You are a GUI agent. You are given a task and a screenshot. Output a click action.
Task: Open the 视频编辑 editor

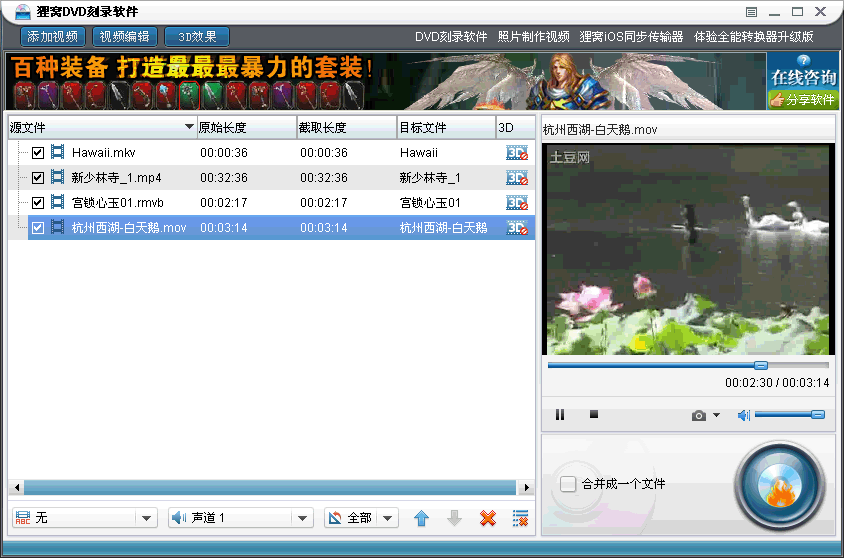point(125,37)
